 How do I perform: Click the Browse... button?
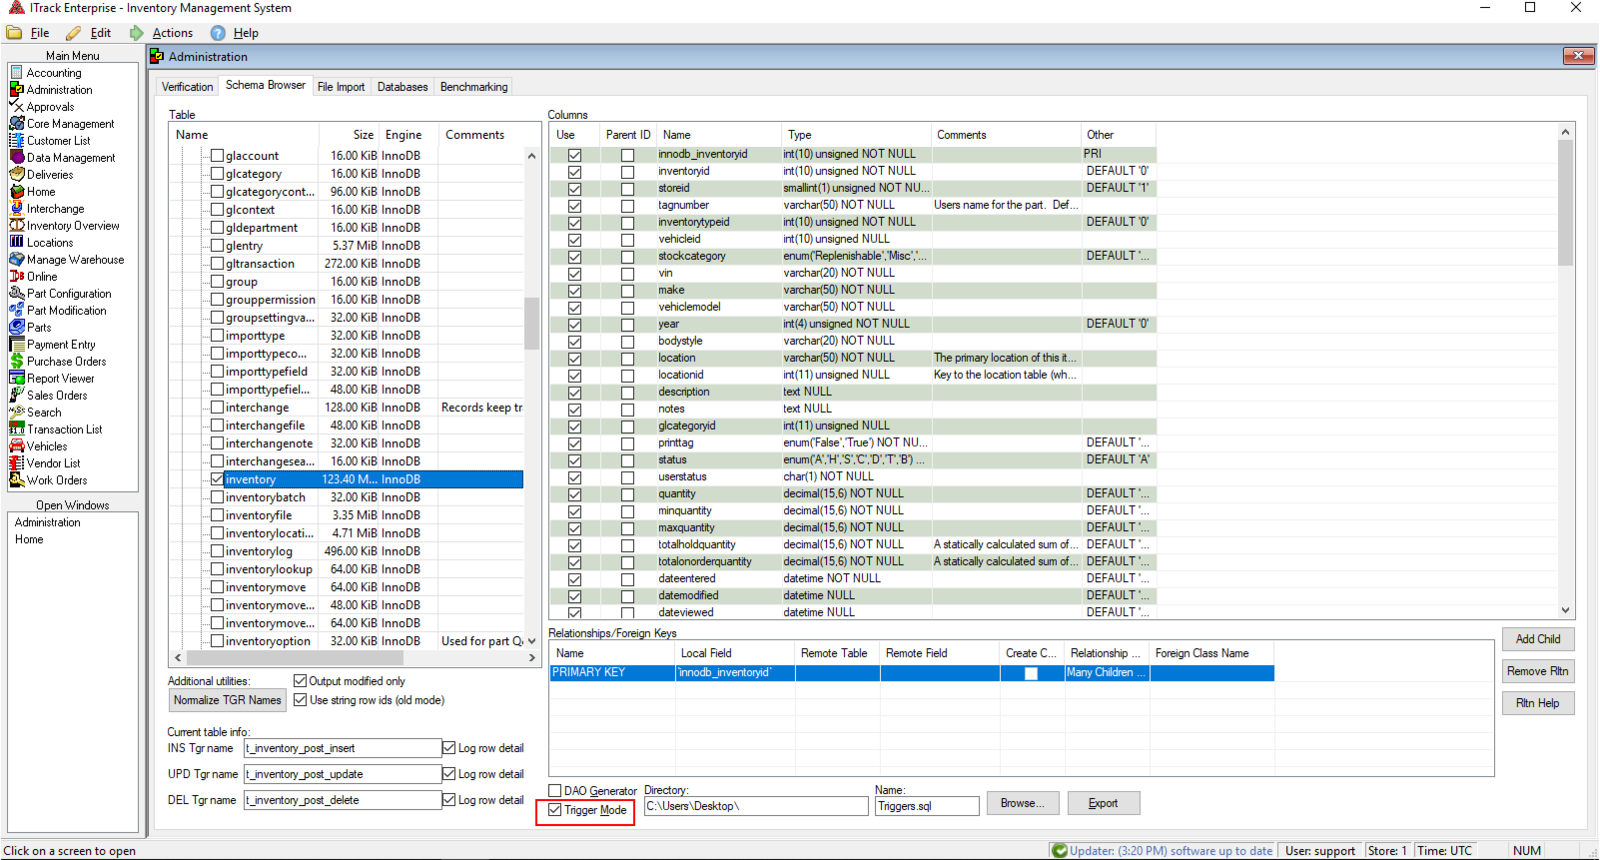[x=1022, y=803]
